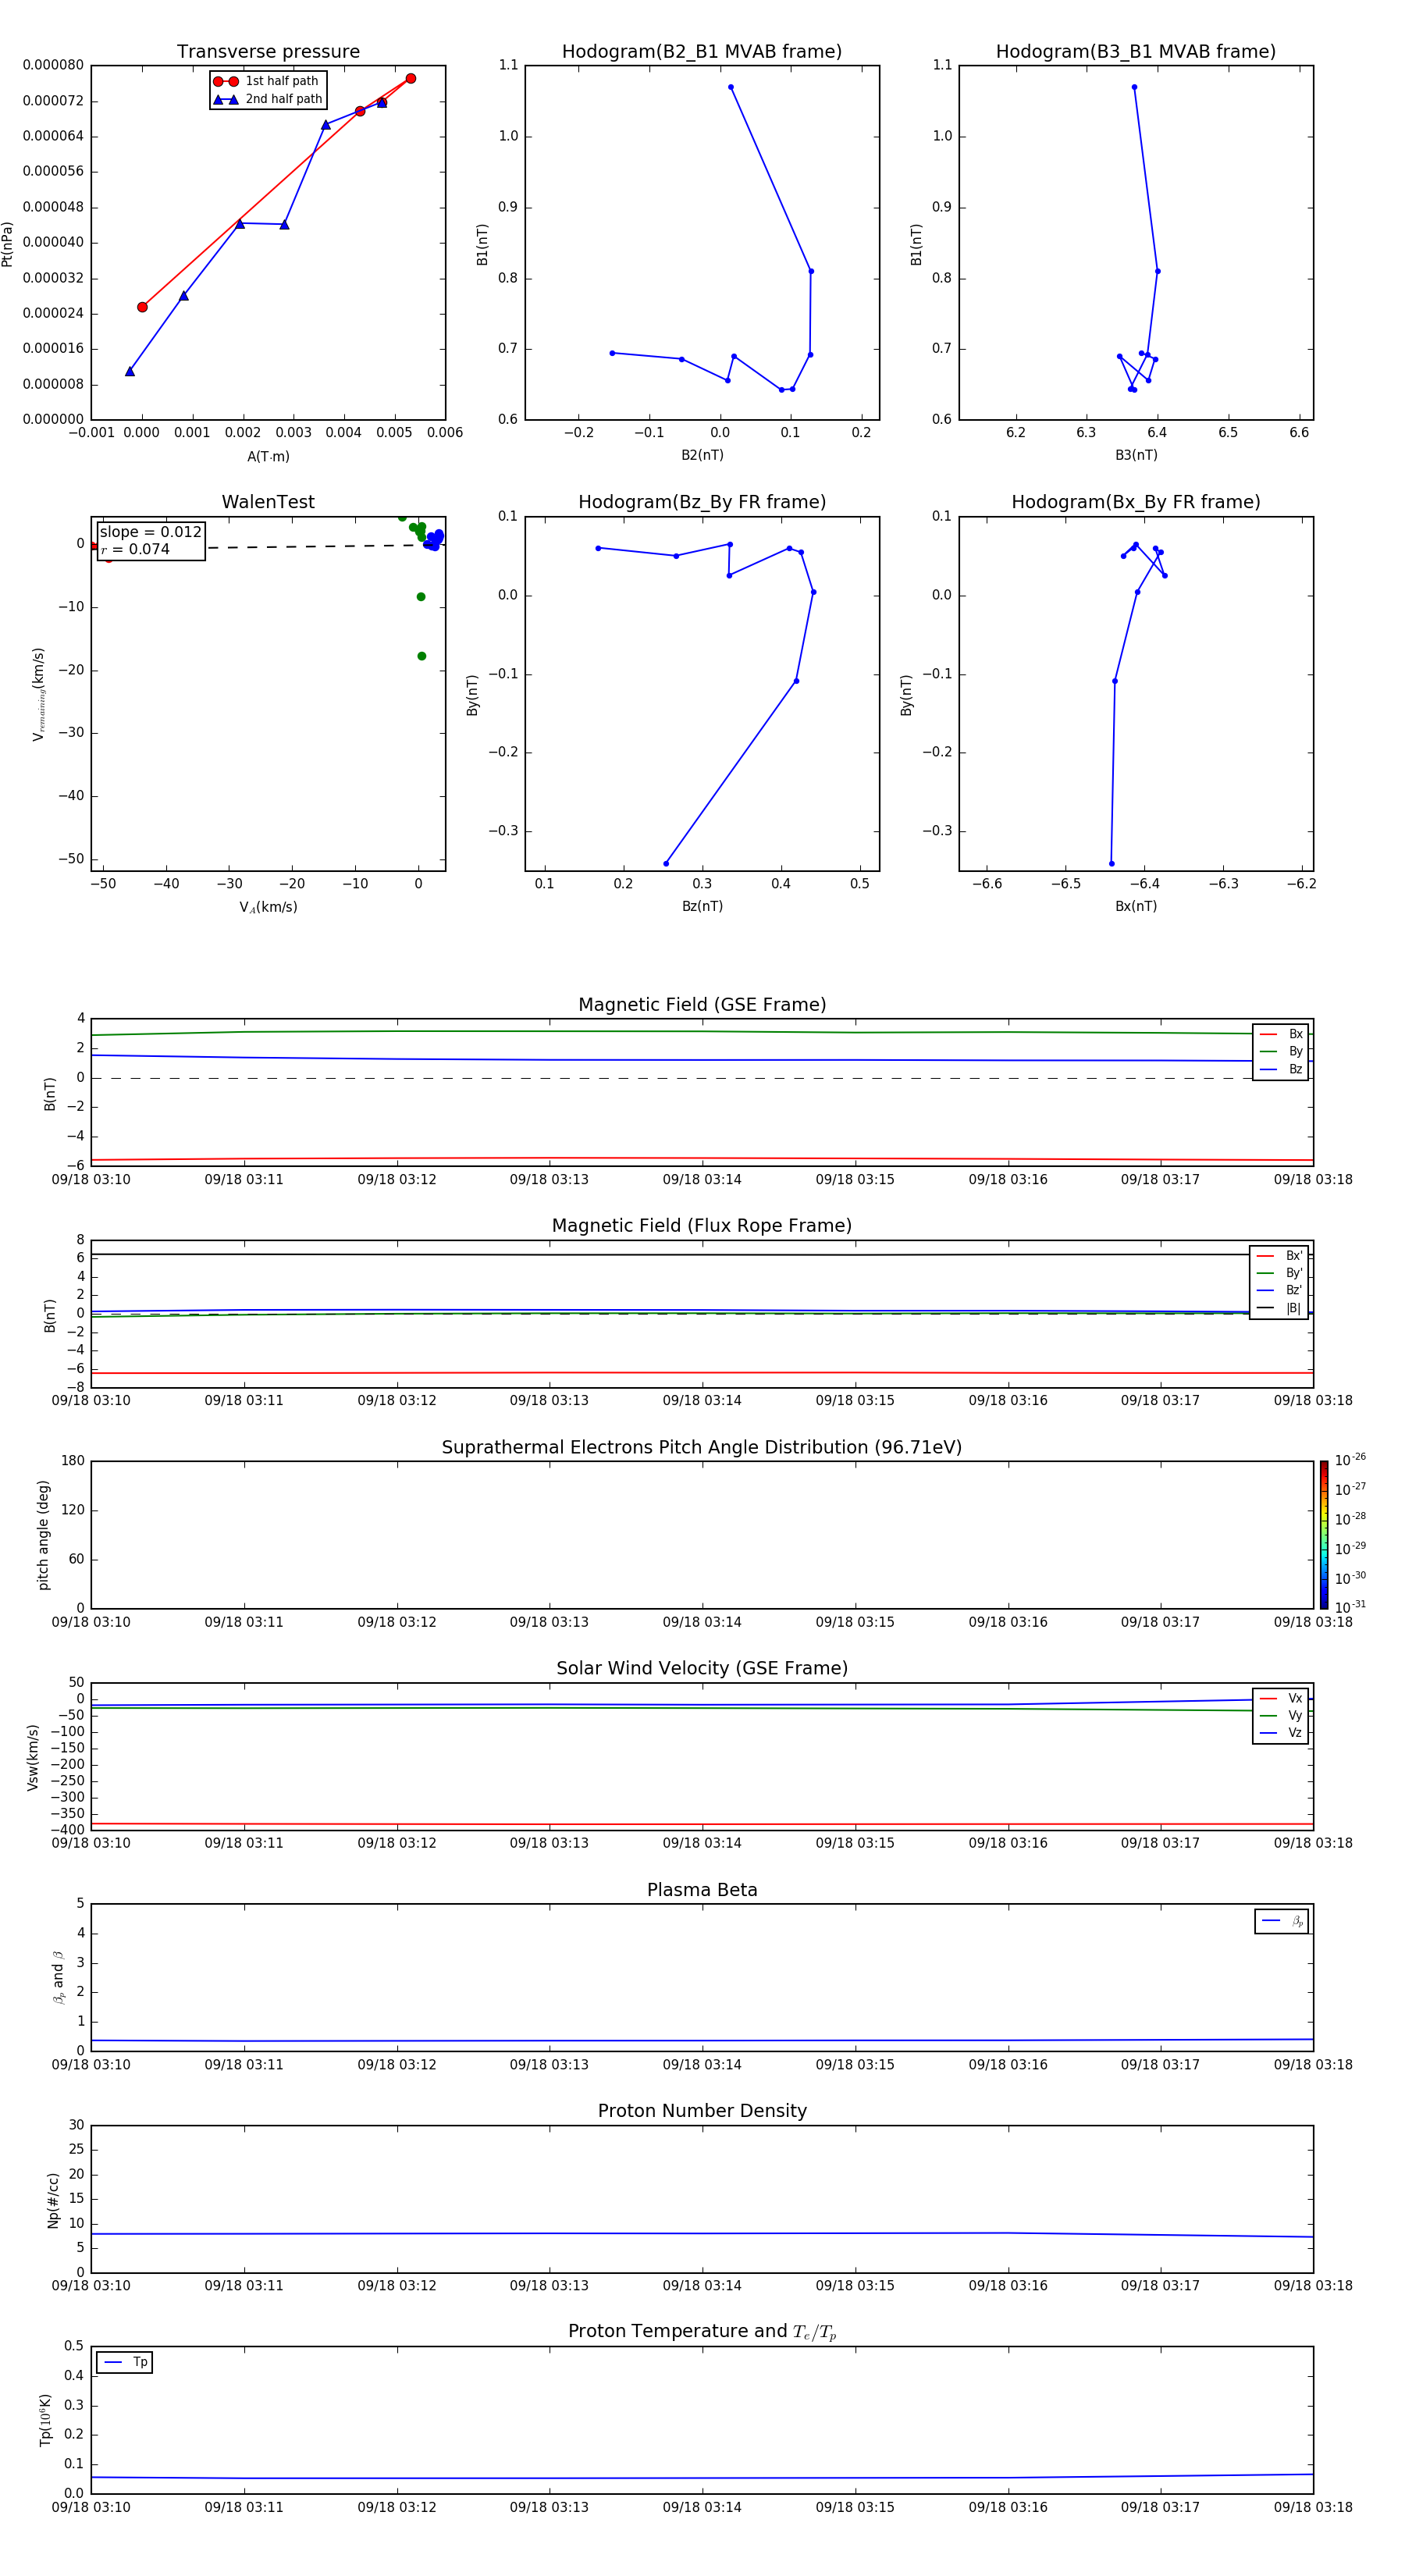Screen dimensions: 1405x2576
Task: Click the lowest blue triangle in Transverse pressure
Action: click(130, 371)
